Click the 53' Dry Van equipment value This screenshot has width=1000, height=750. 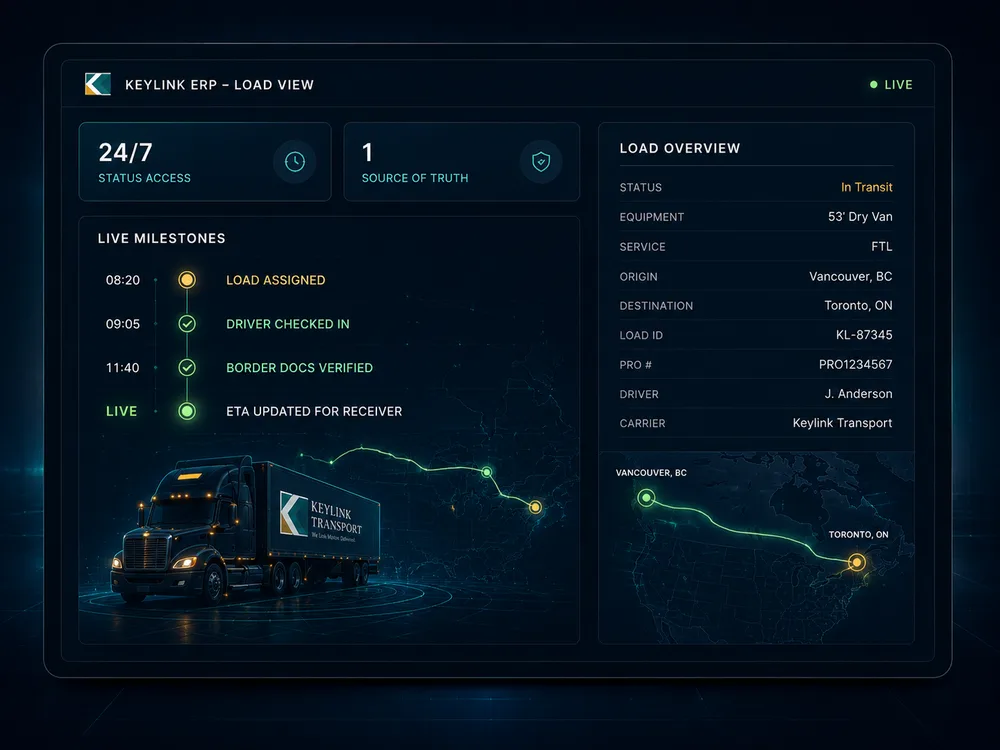pos(860,217)
